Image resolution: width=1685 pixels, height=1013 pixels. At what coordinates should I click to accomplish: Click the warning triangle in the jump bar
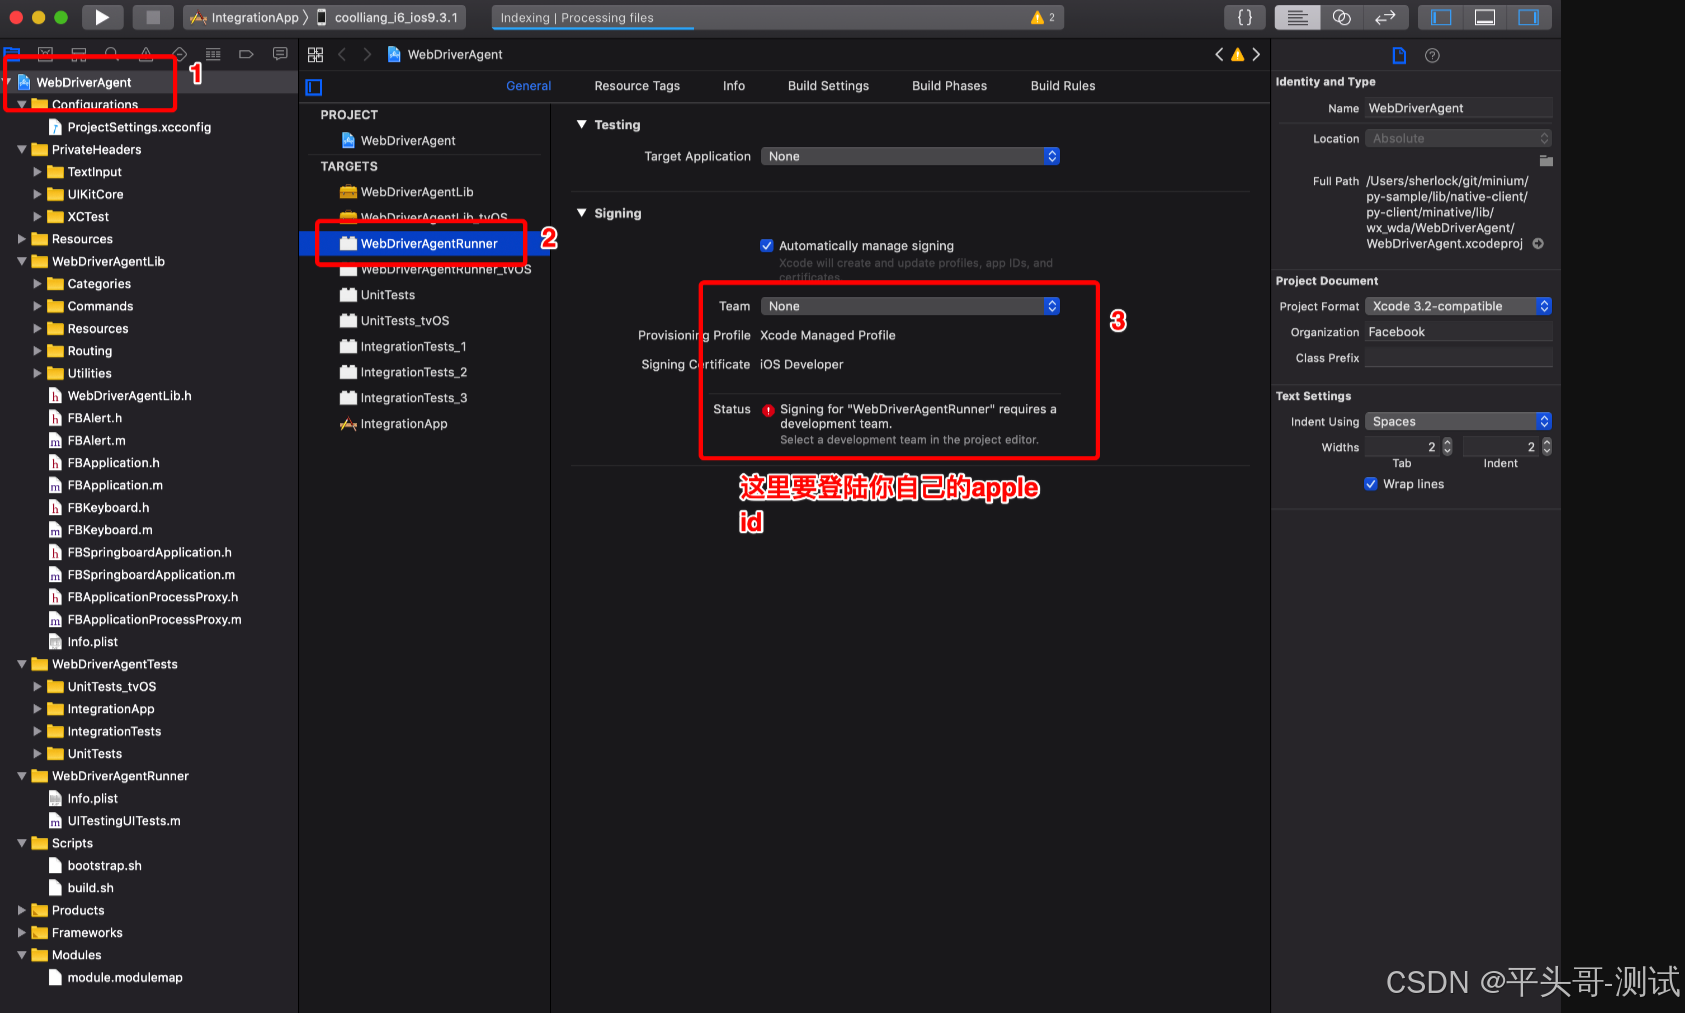1238,54
